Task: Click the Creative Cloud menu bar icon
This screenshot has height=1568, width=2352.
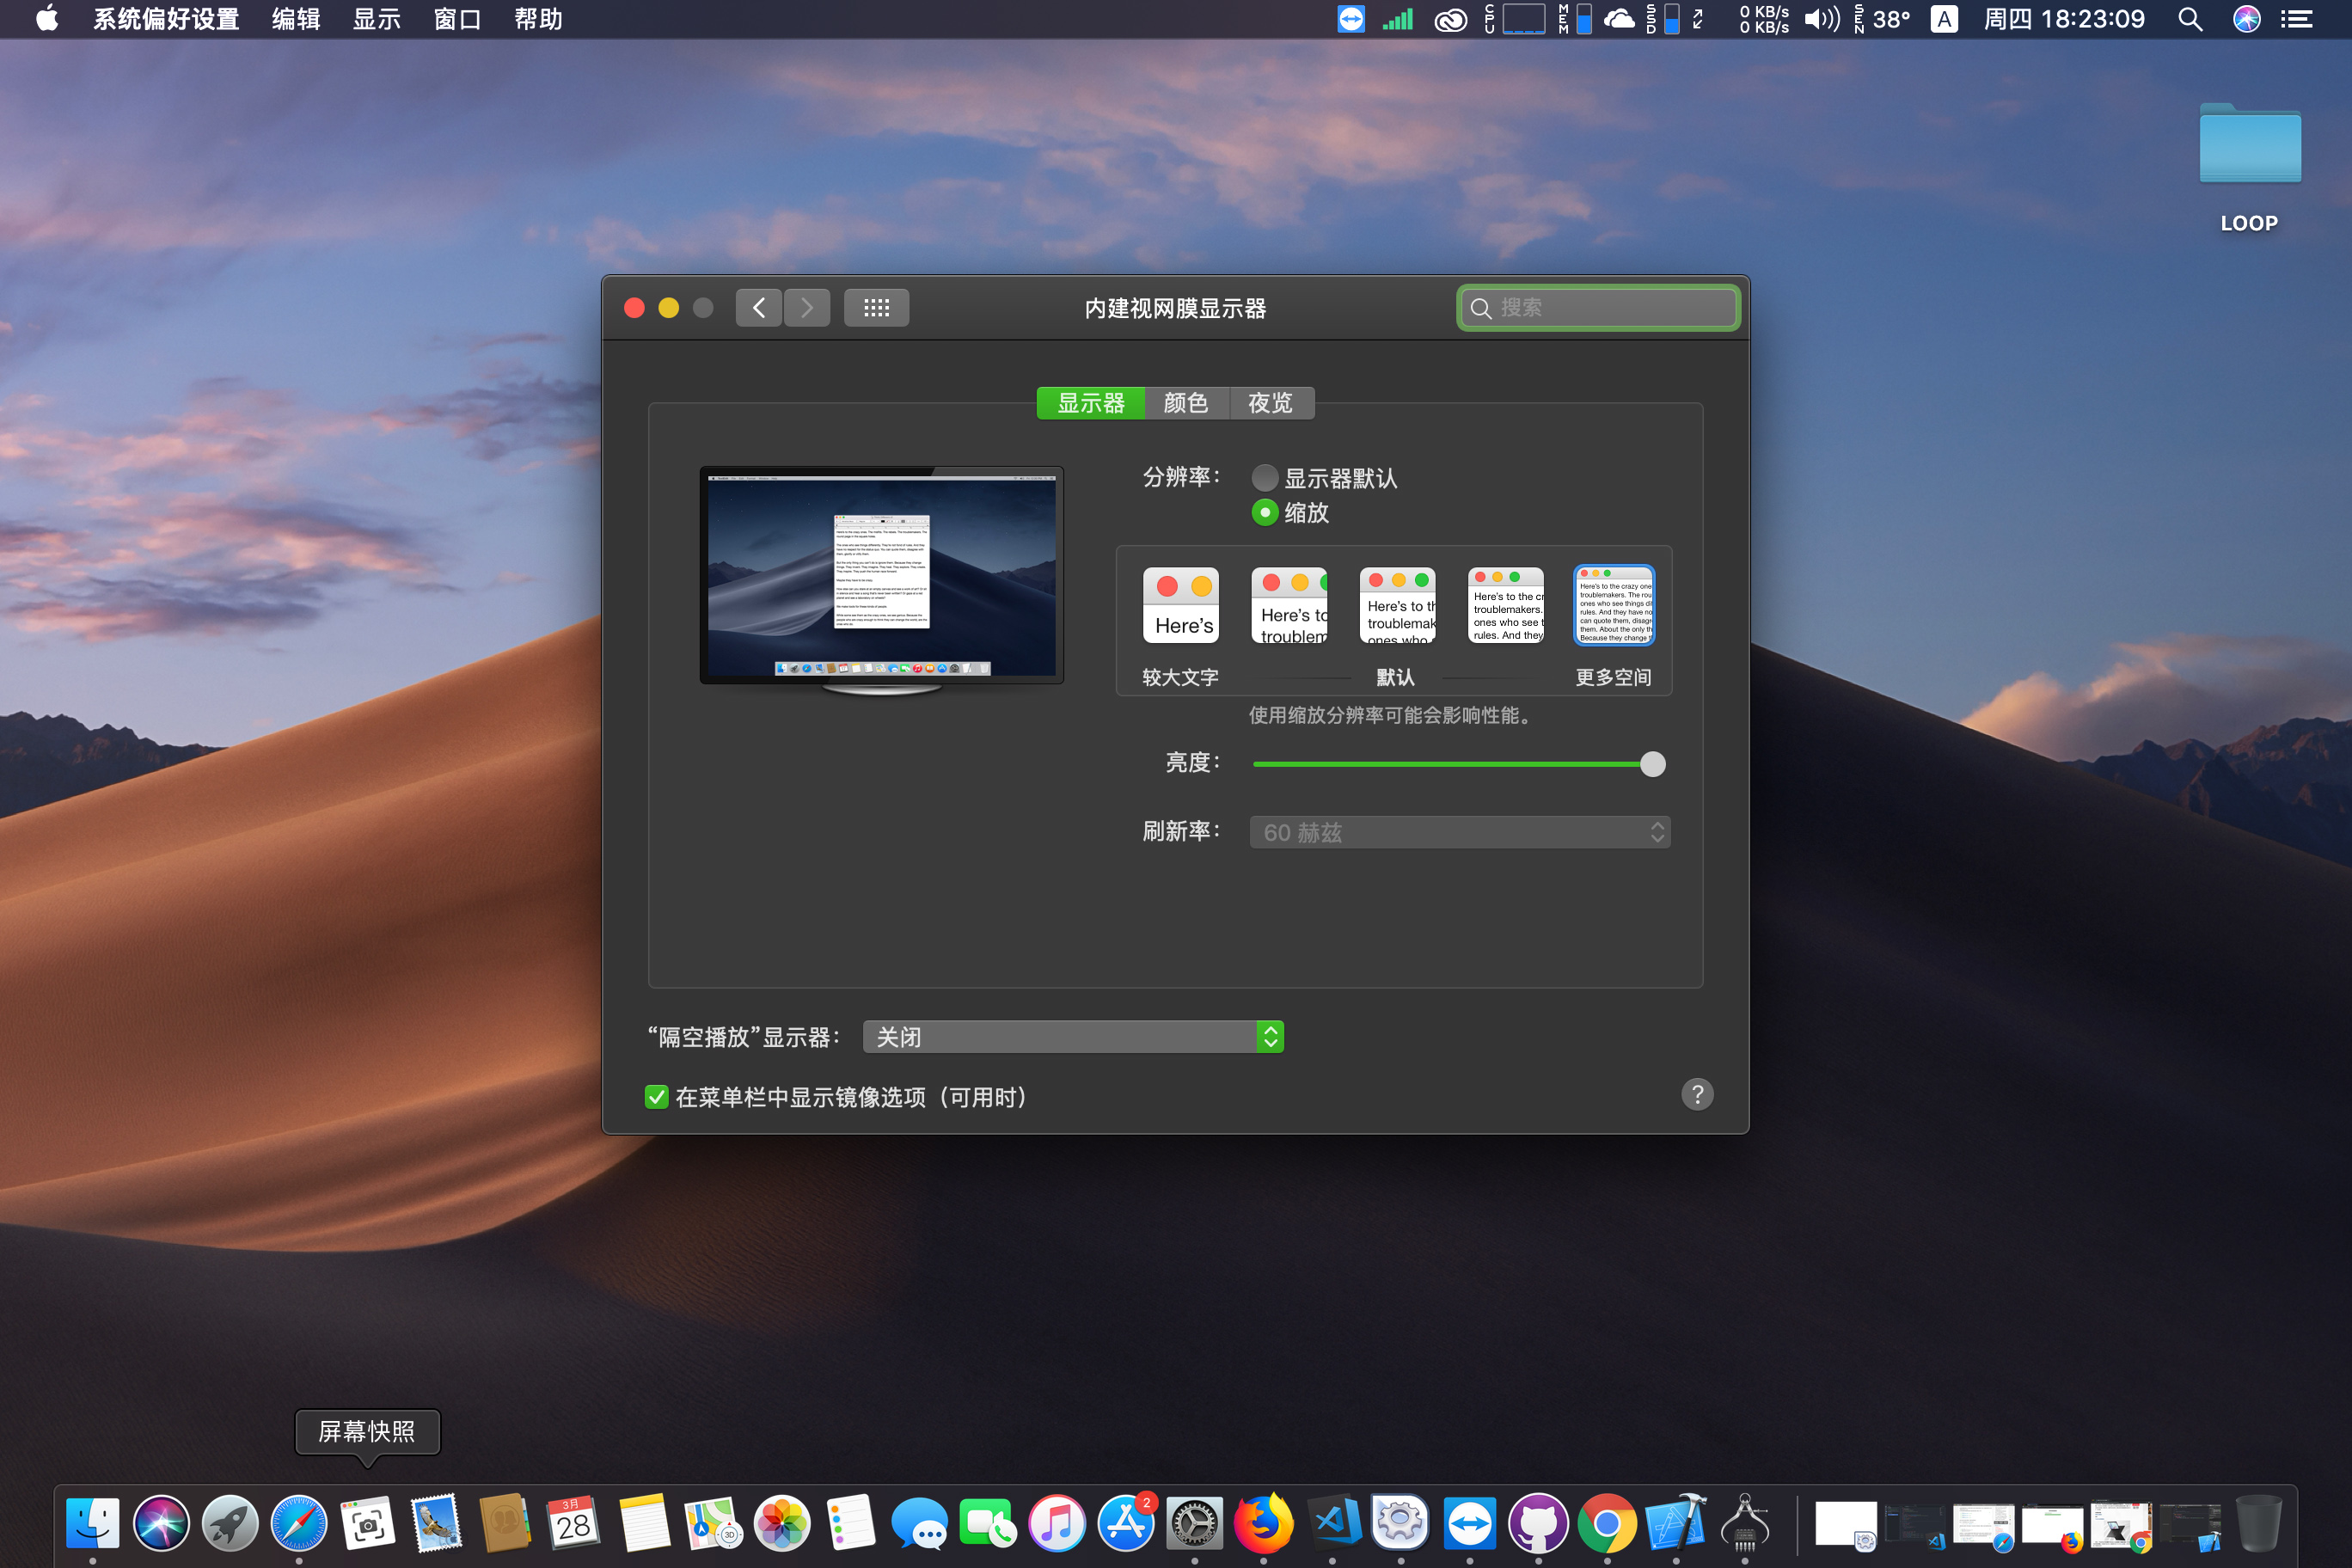Action: coord(1450,19)
